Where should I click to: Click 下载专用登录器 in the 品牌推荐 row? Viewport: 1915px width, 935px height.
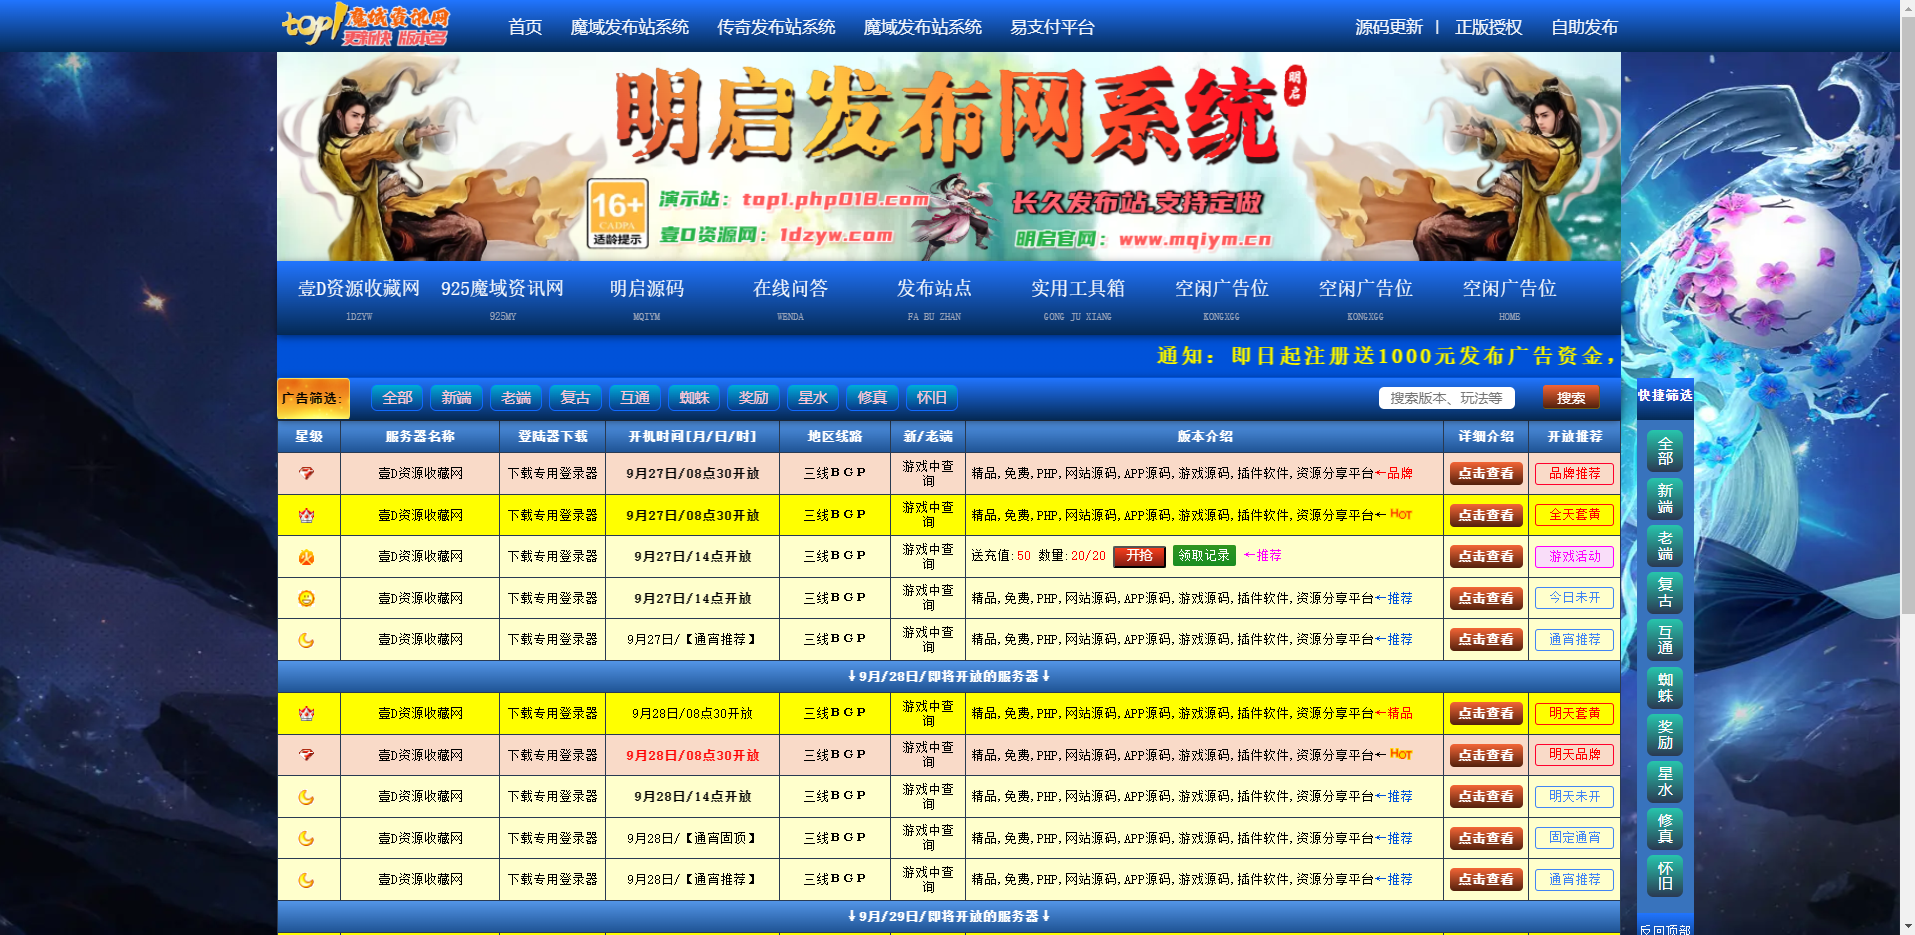(552, 474)
